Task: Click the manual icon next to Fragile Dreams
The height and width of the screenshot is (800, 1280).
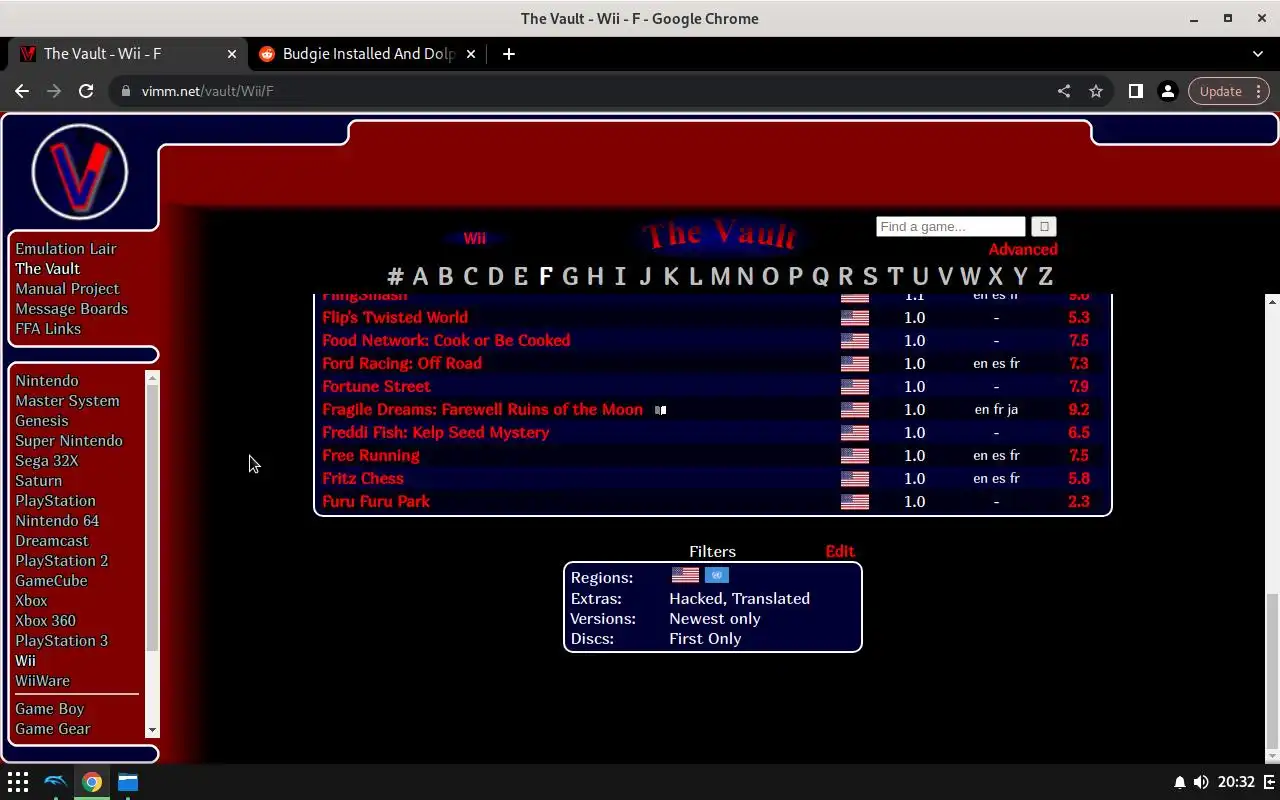Action: point(660,410)
